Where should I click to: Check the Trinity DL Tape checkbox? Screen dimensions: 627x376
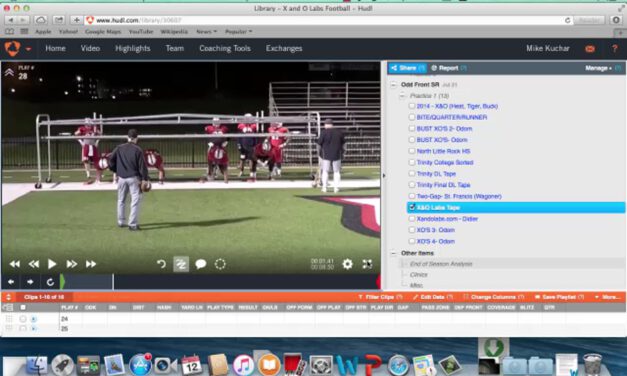pos(411,174)
